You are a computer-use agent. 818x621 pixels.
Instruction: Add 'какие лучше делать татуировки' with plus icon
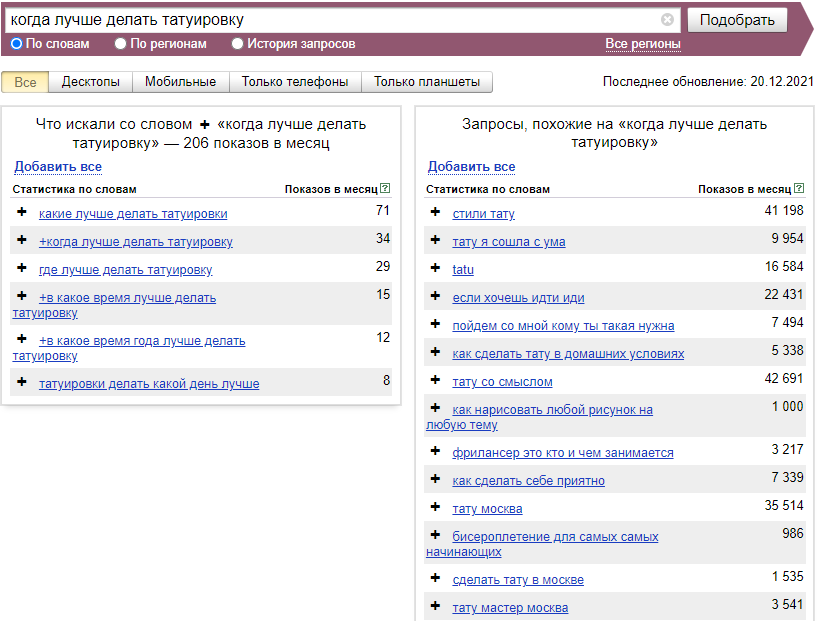[x=22, y=211]
